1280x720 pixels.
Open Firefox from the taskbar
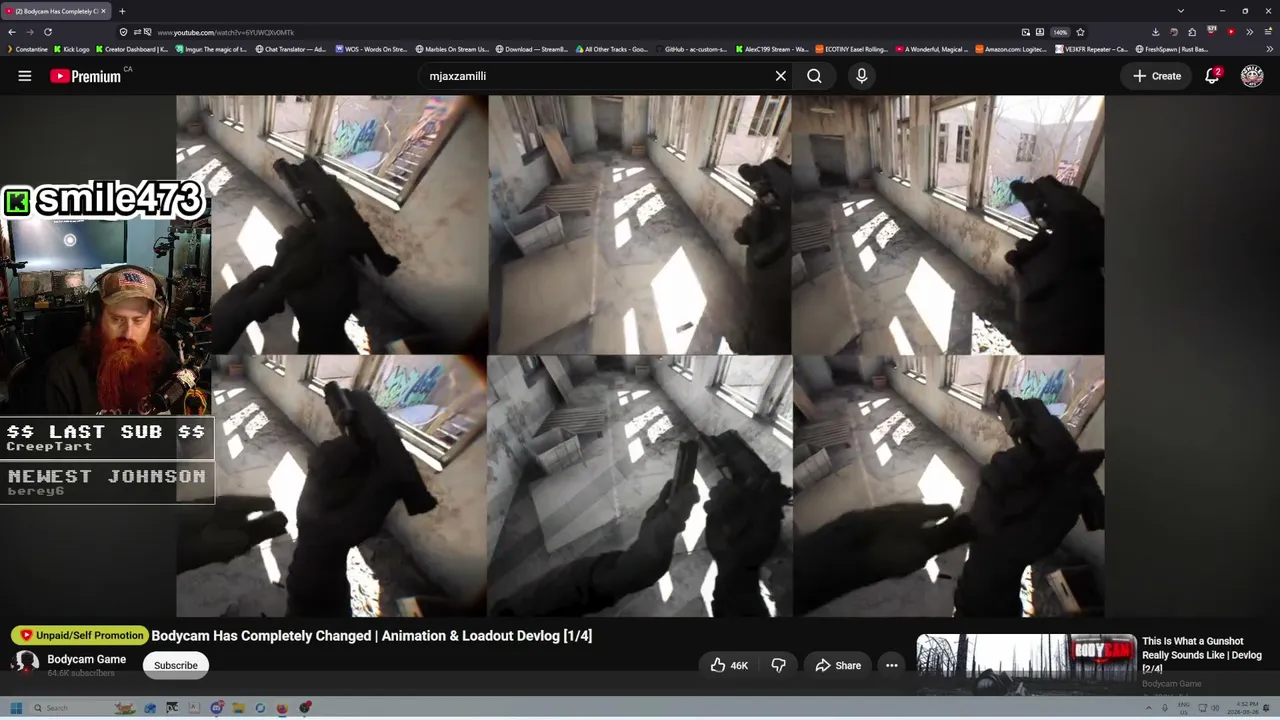pos(282,708)
